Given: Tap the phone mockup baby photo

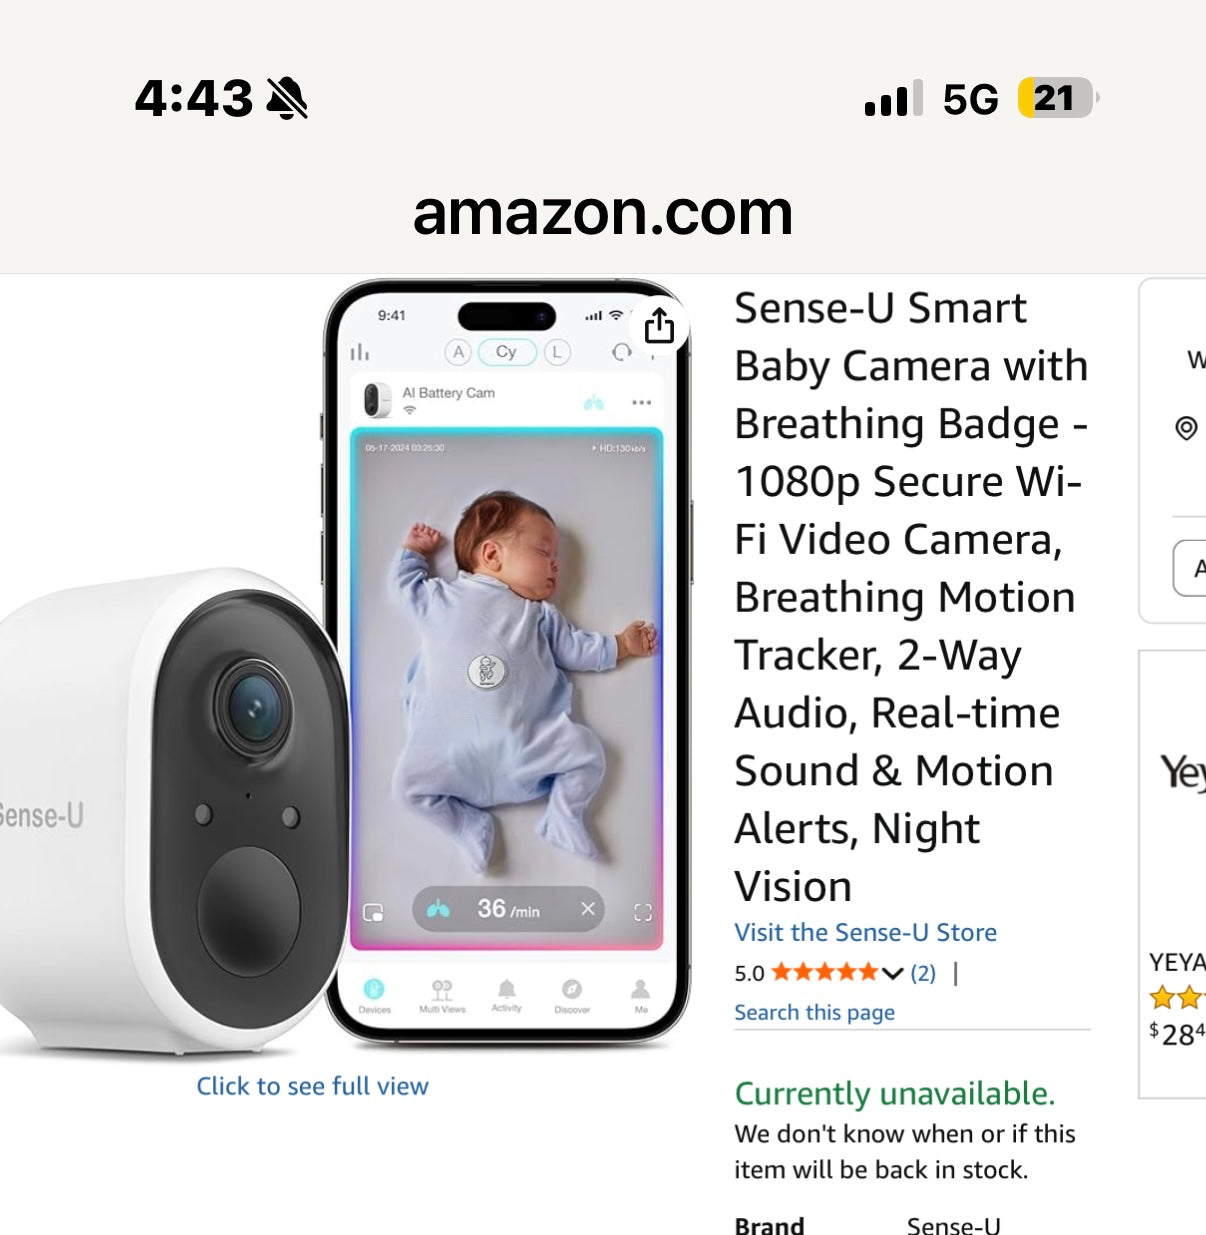Looking at the screenshot, I should coord(506,680).
